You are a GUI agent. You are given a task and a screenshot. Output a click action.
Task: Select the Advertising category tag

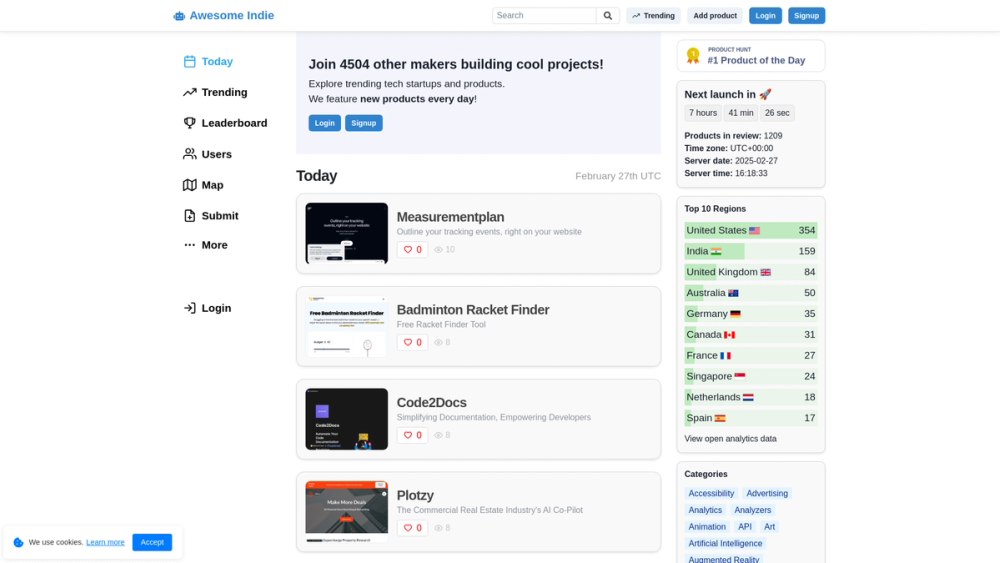(x=767, y=494)
